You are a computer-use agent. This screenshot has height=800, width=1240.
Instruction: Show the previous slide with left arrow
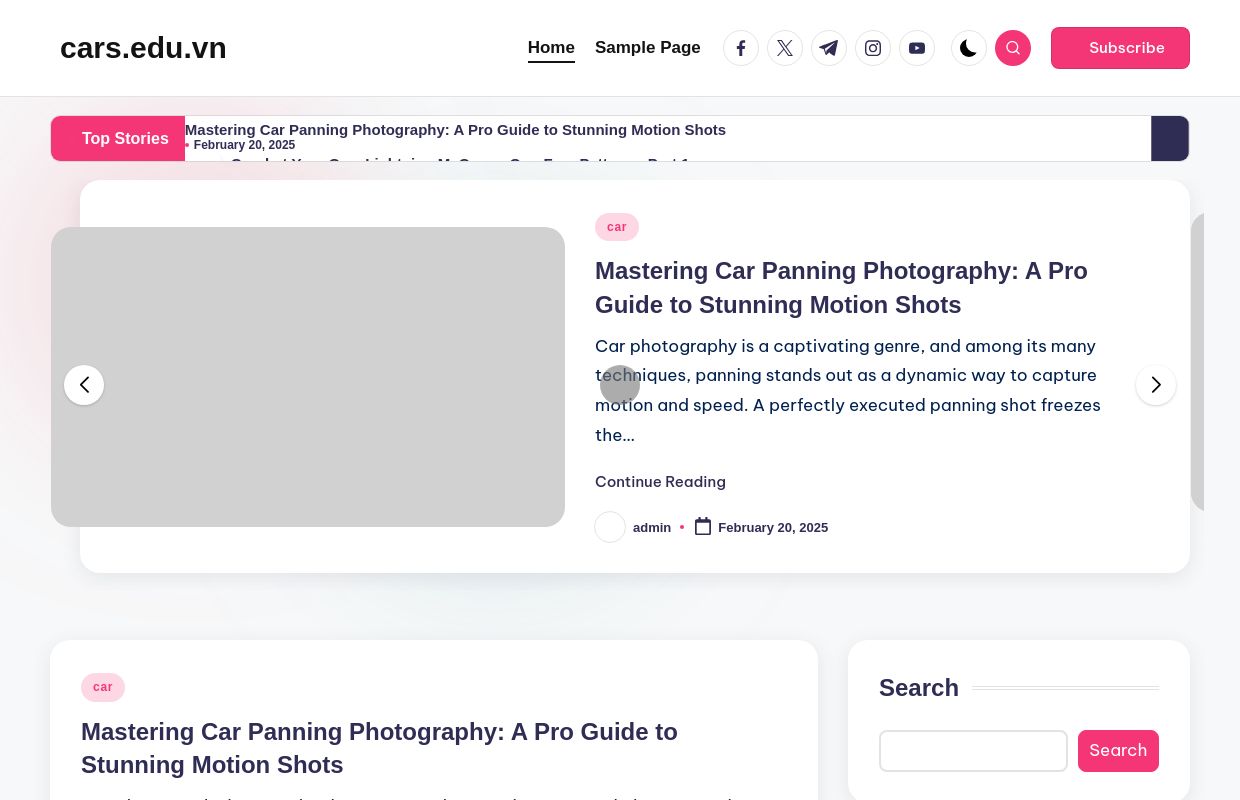pos(84,385)
